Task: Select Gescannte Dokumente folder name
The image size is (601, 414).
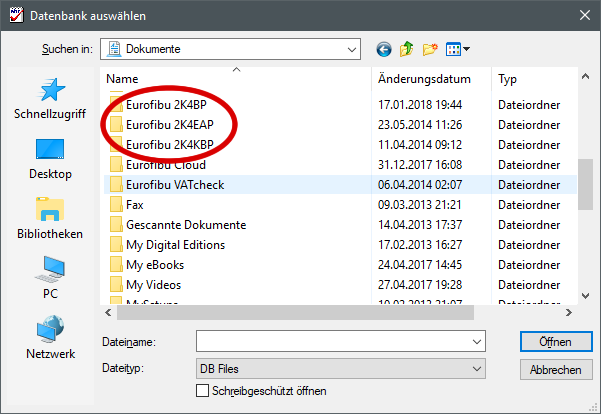Action: click(186, 225)
